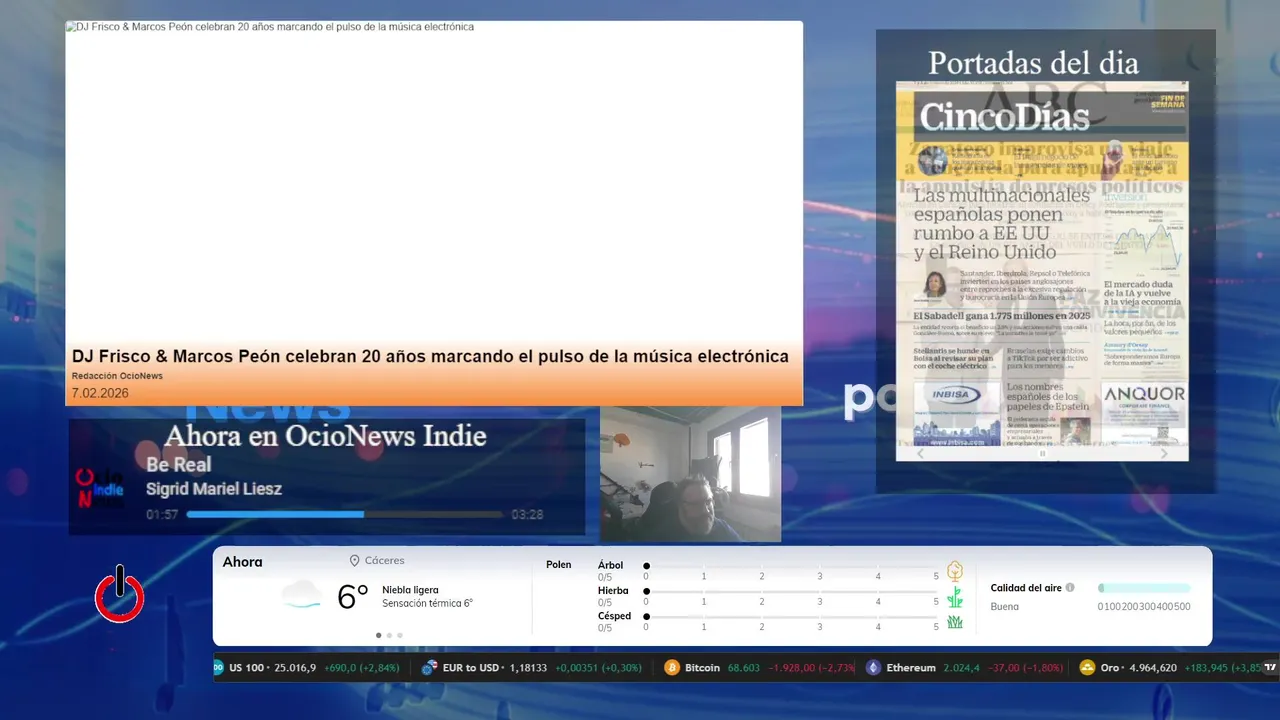Viewport: 1280px width, 720px height.
Task: Select the third weather carousel dot
Action: coord(400,635)
